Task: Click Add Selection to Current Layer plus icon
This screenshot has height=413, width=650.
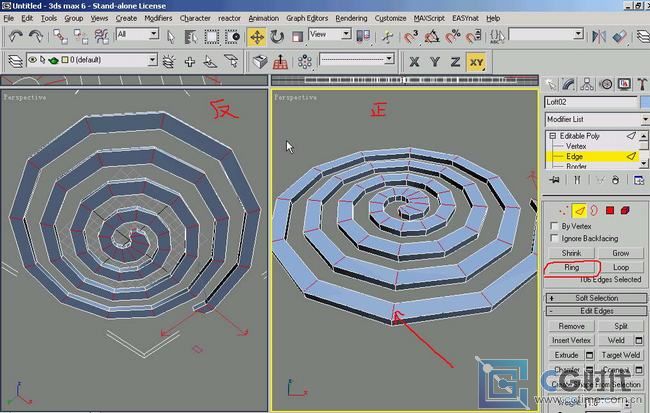Action: click(x=190, y=62)
